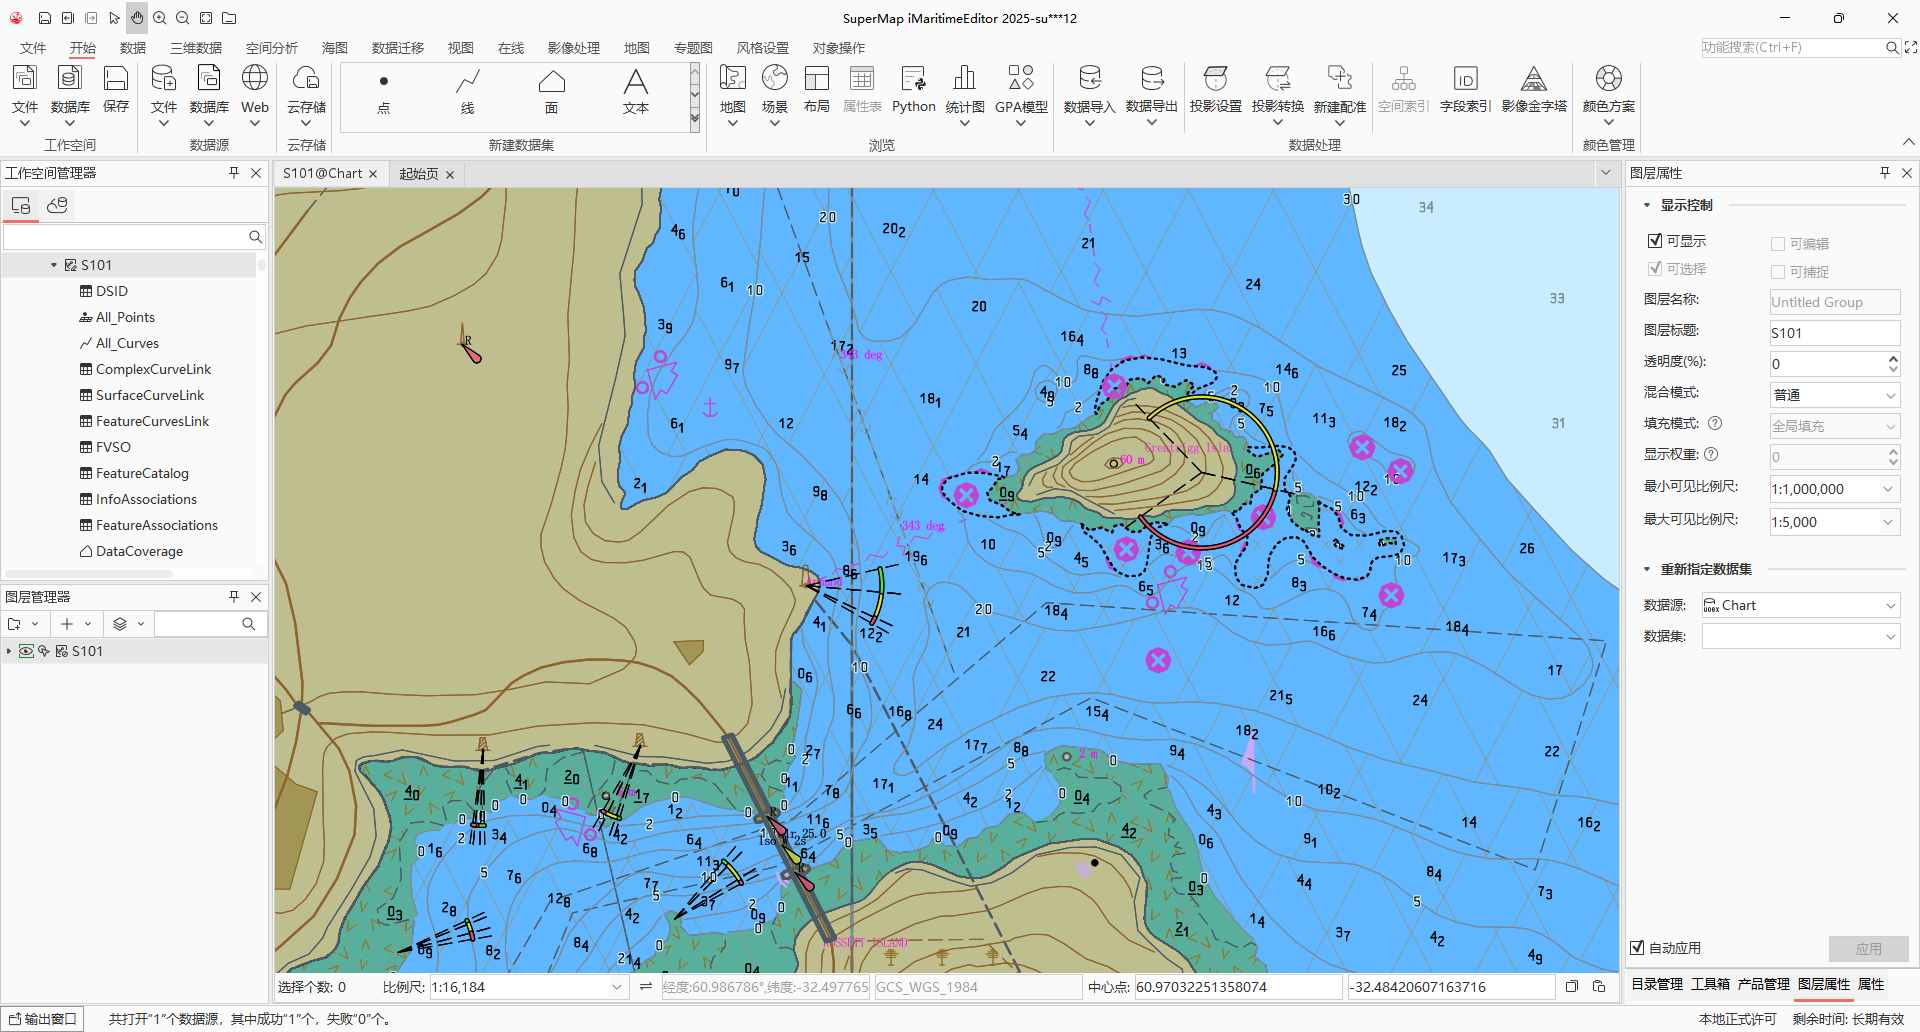Collapse the S101 tree node in workspace manager
This screenshot has width=1920, height=1032.
(x=54, y=265)
